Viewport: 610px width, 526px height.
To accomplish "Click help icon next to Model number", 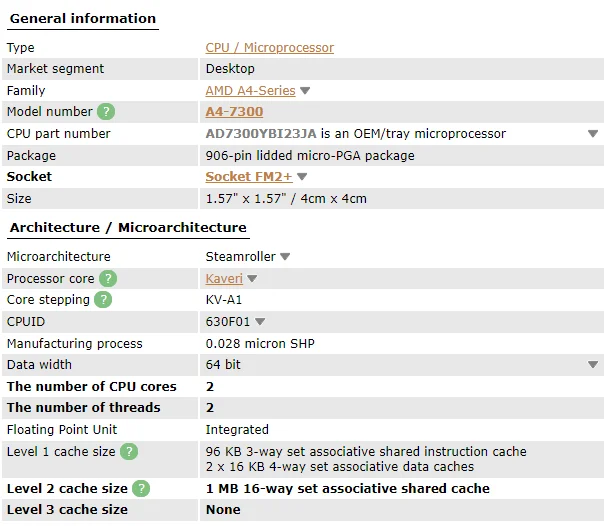I will (x=106, y=112).
